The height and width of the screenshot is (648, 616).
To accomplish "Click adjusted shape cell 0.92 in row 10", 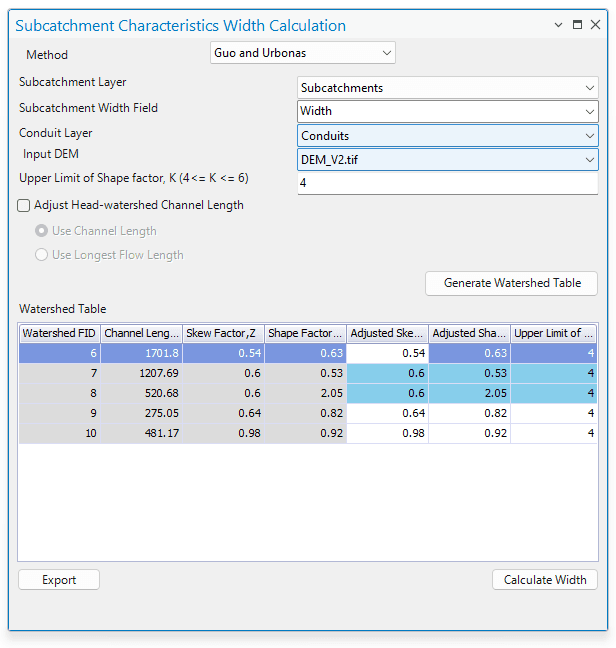I will click(469, 433).
